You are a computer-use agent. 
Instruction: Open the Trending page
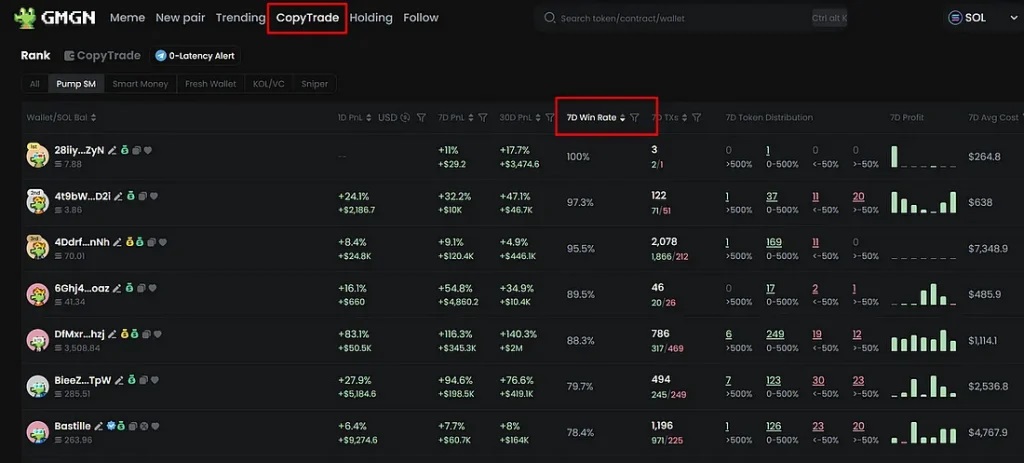[x=240, y=18]
